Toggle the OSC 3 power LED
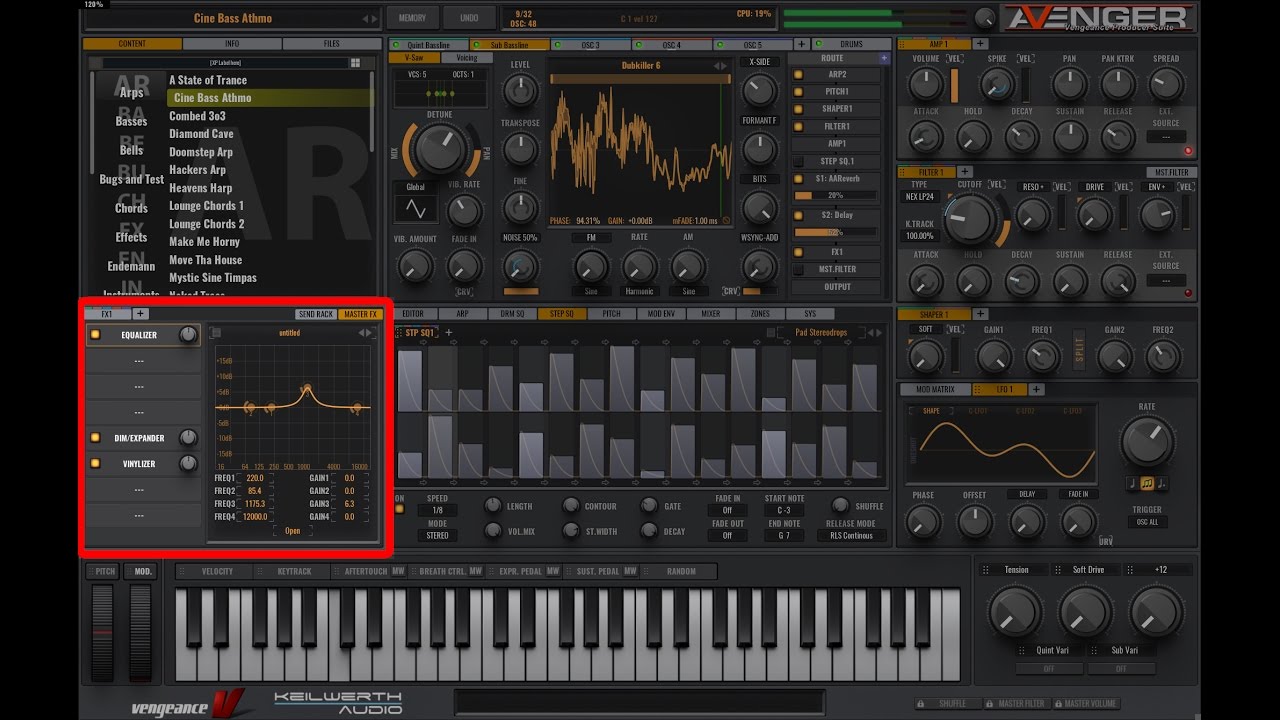 557,45
